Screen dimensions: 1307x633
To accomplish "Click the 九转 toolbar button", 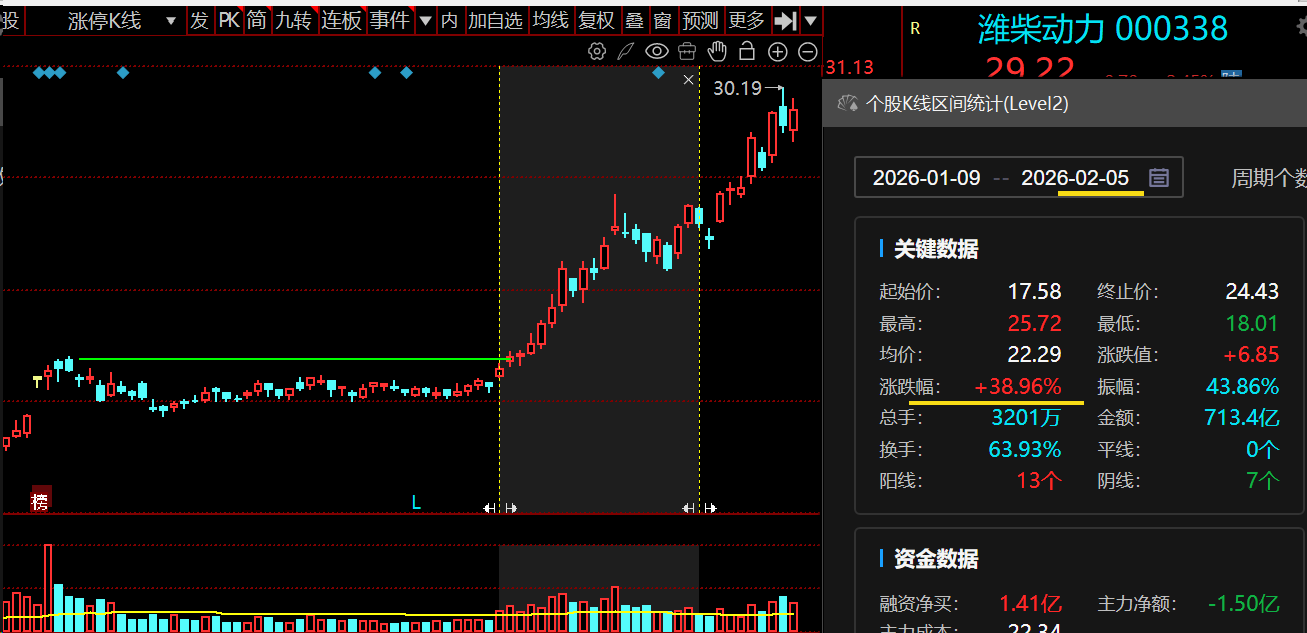I will click(293, 21).
